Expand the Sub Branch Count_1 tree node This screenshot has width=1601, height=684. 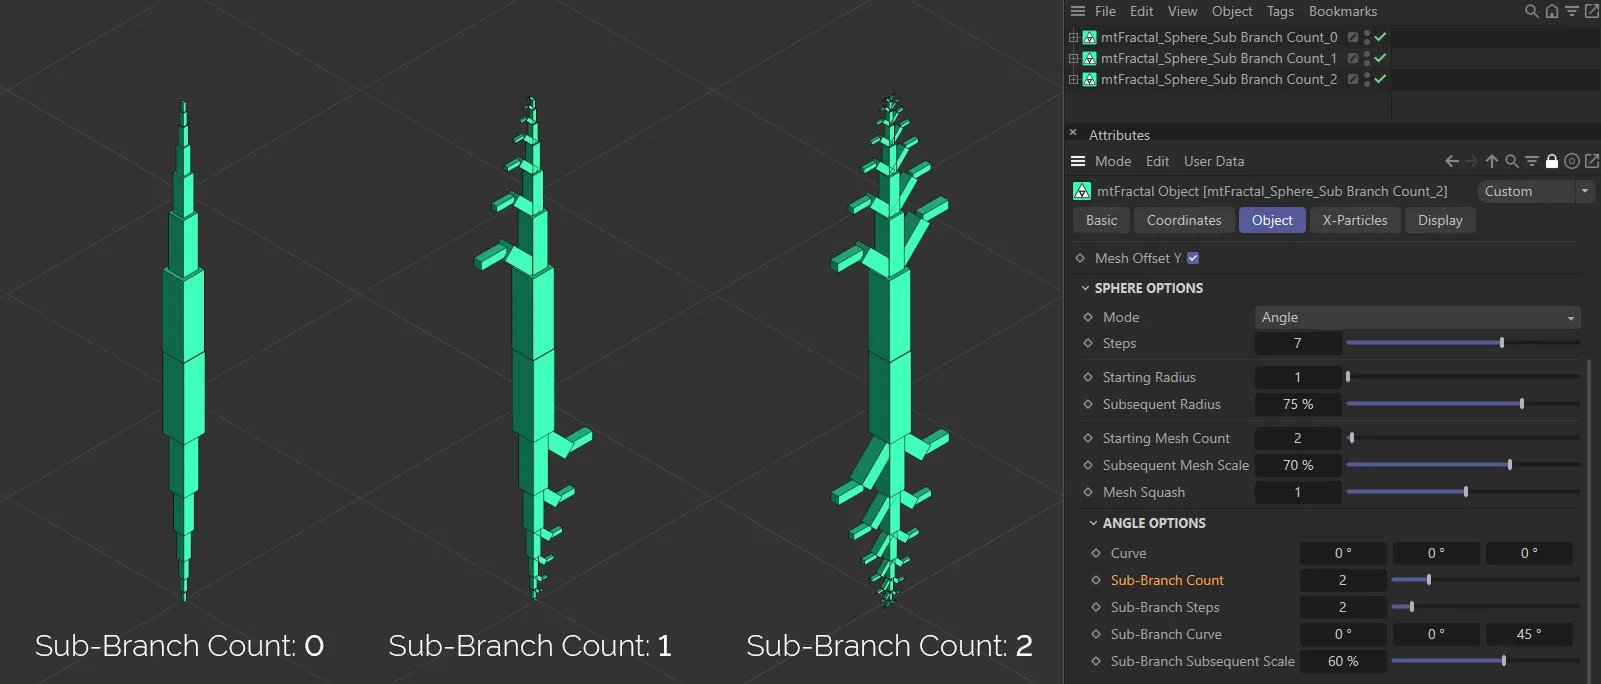coord(1074,58)
